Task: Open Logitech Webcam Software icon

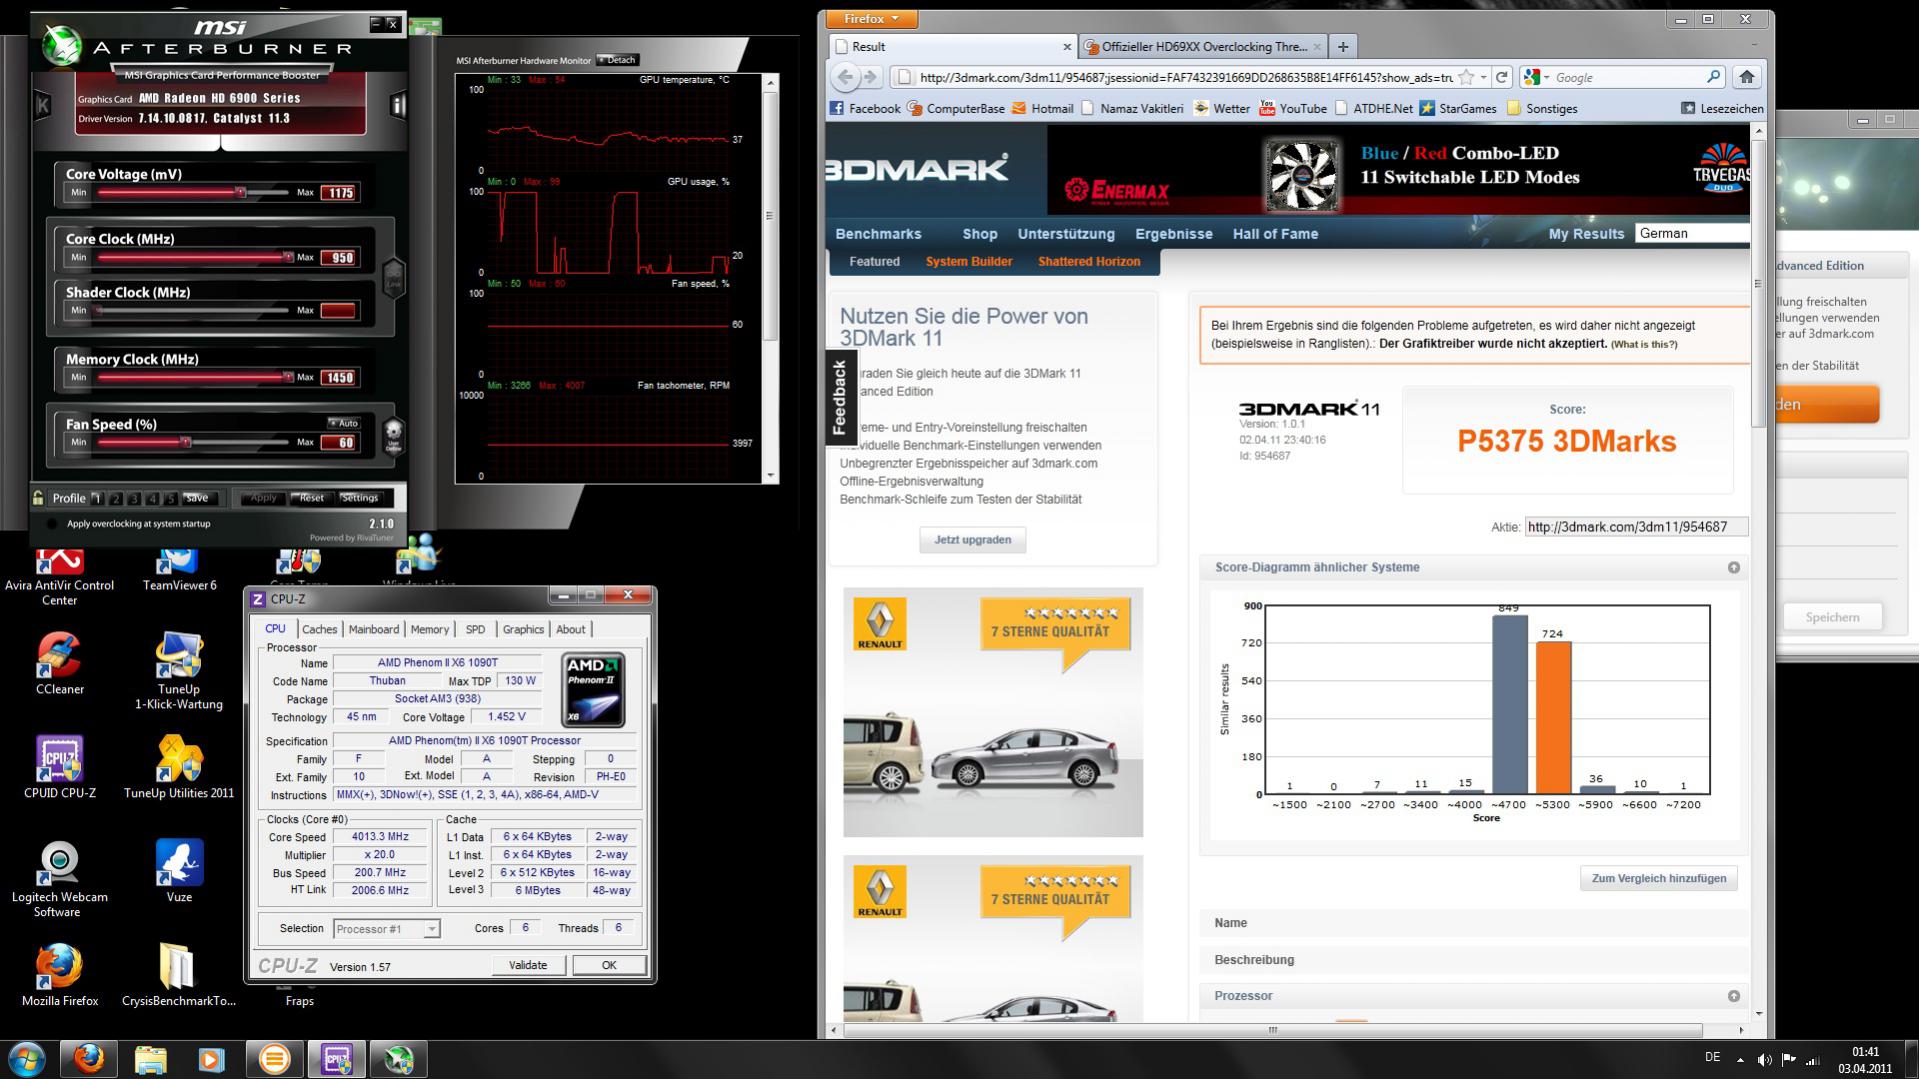Action: (59, 879)
